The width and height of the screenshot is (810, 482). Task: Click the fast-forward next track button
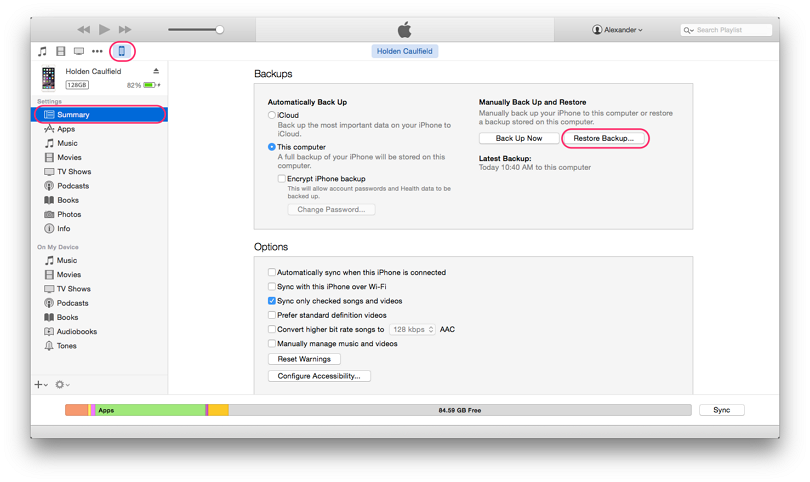click(124, 29)
